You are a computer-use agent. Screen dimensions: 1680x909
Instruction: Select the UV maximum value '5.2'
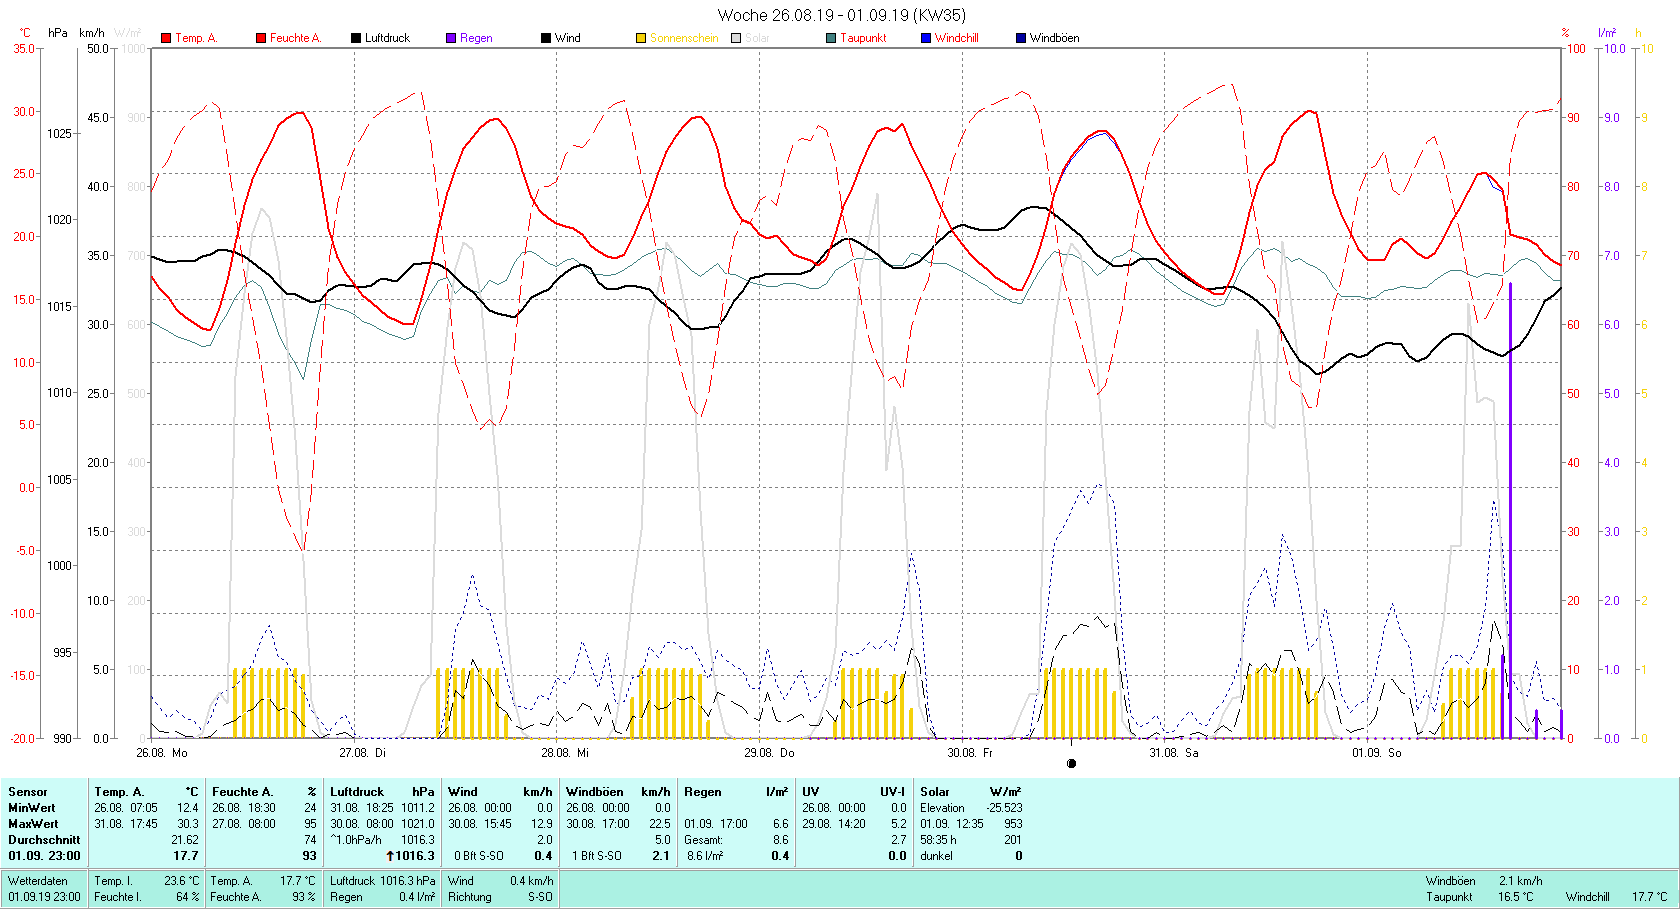point(899,824)
